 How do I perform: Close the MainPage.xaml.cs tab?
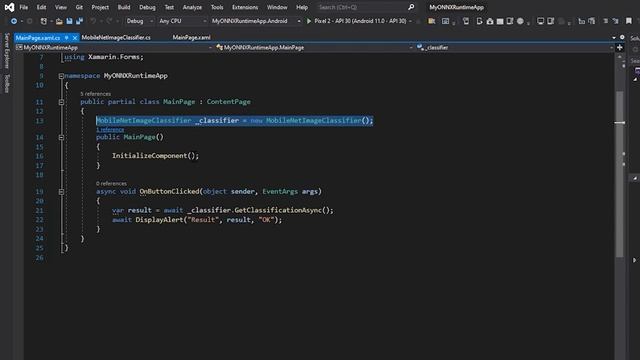coord(75,38)
